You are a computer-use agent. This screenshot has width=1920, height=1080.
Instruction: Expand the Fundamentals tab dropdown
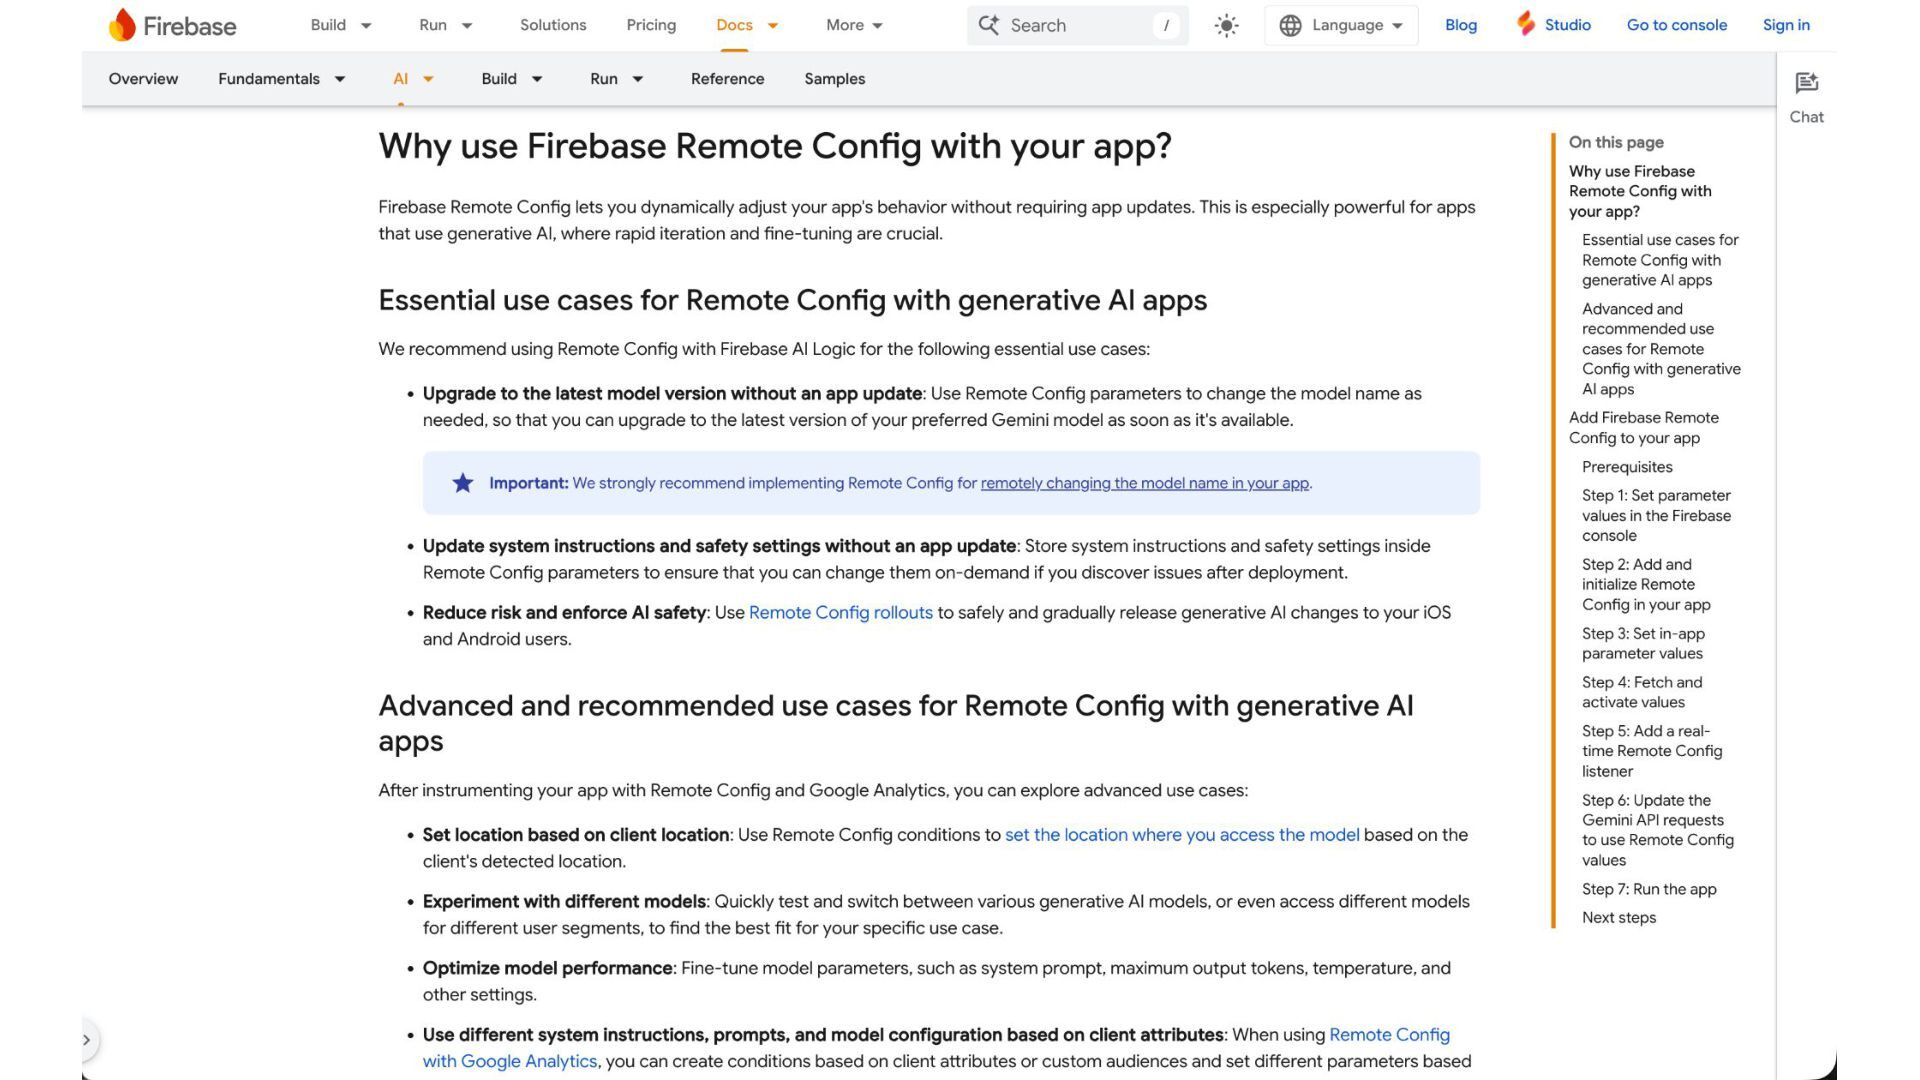pos(340,79)
